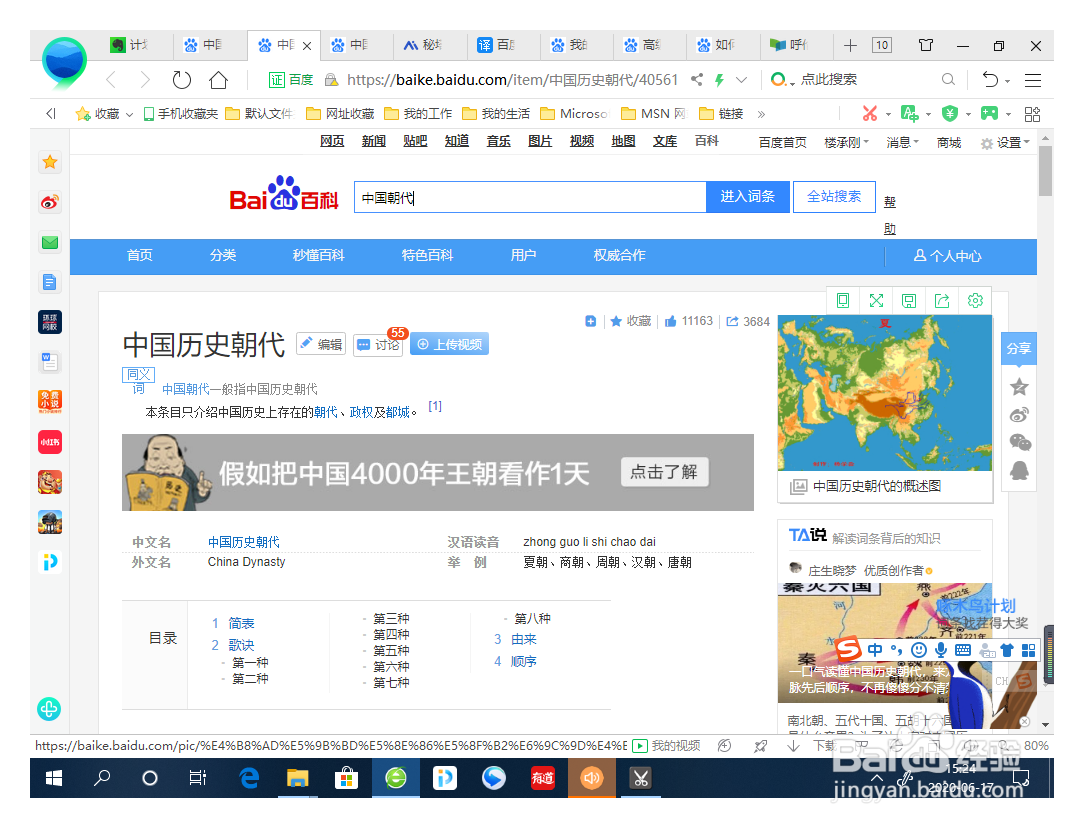1084x828 pixels.
Task: Open the Xiaohongshu red icon in sidebar
Action: click(x=50, y=442)
